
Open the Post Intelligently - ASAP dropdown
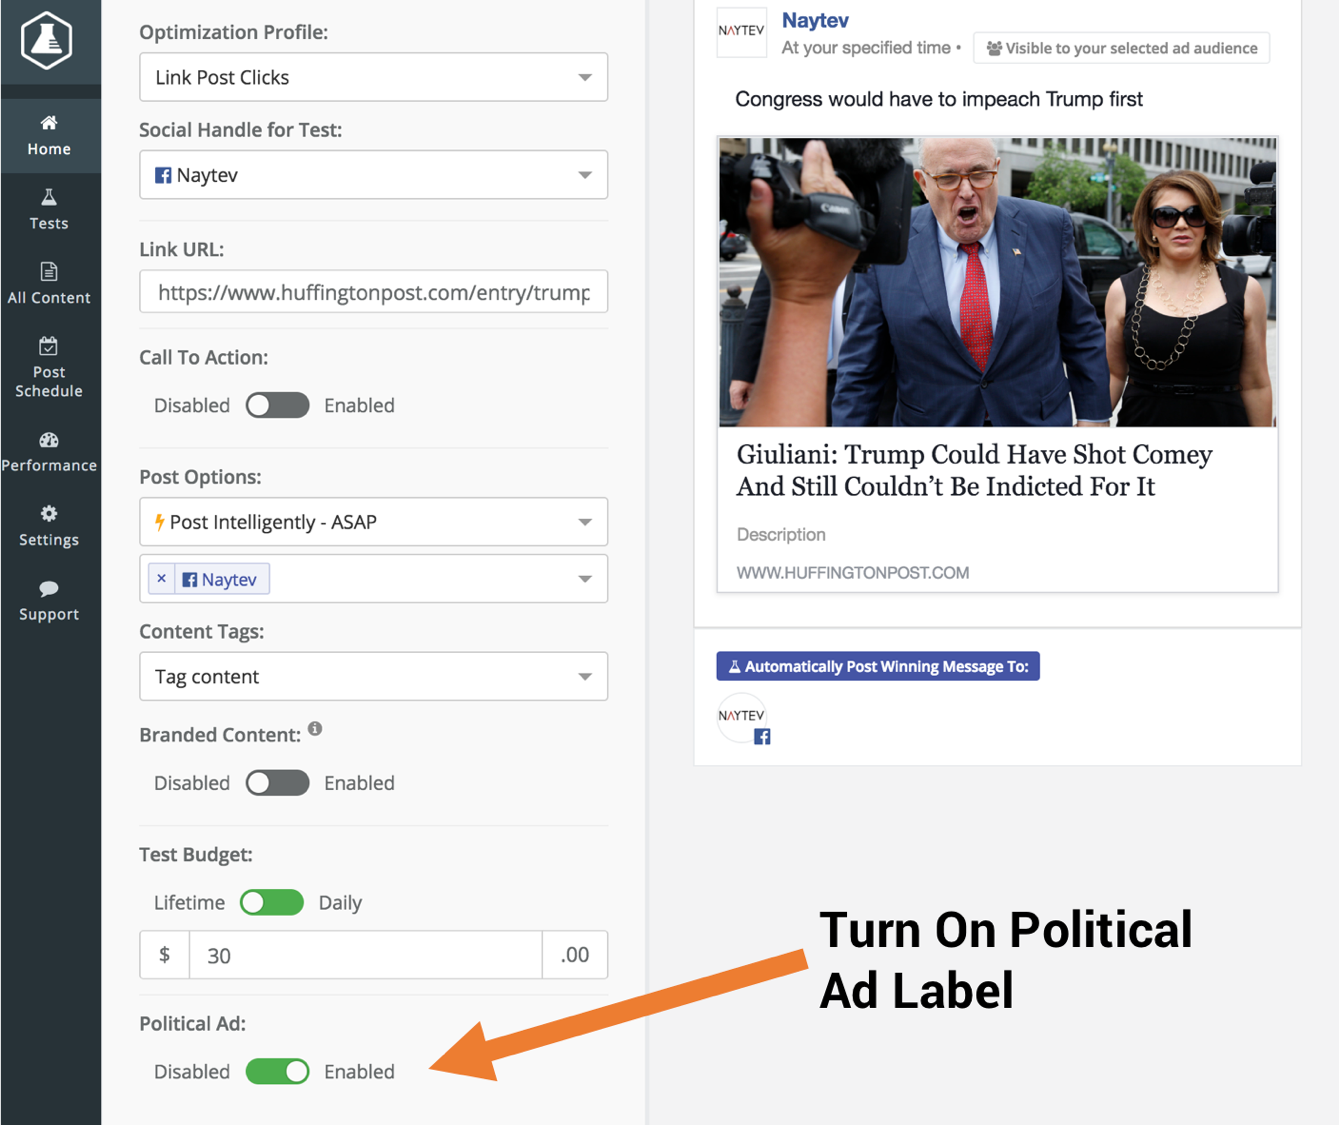point(373,522)
